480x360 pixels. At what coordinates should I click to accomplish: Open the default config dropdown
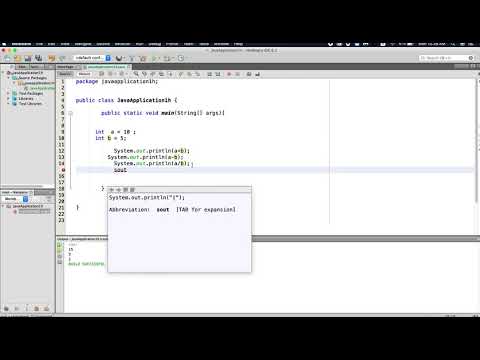coord(92,58)
